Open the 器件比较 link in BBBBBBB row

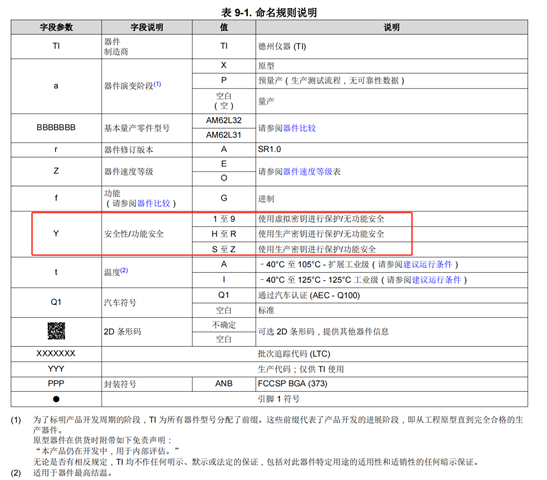click(299, 128)
